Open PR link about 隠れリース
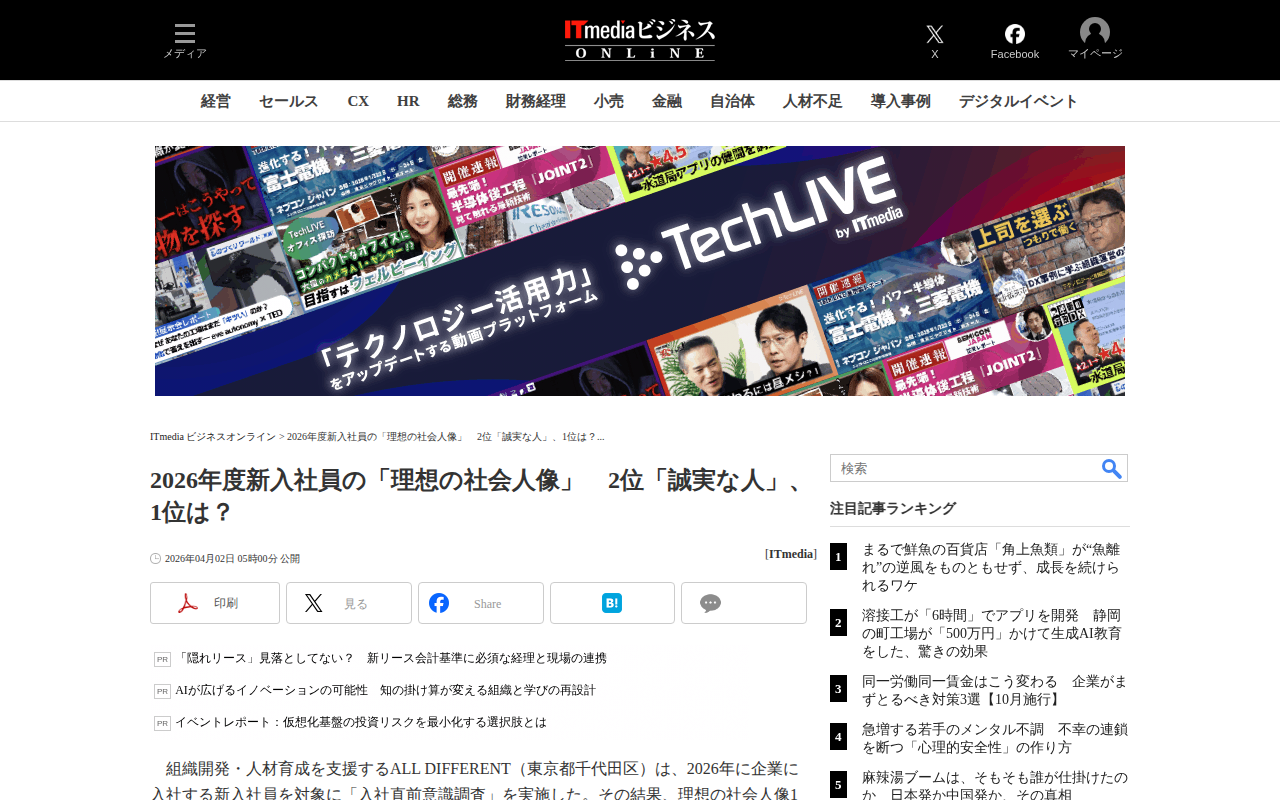1280x800 pixels. (391, 658)
